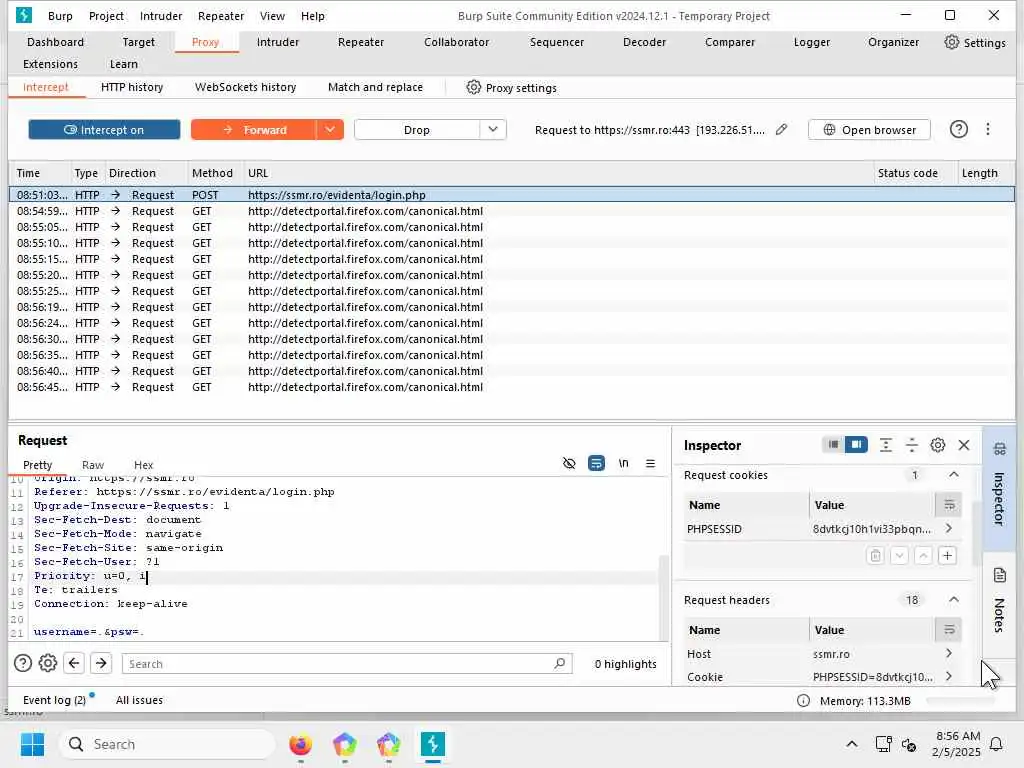Open Intercept help question icon
Viewport: 1024px width, 768px height.
(x=958, y=129)
